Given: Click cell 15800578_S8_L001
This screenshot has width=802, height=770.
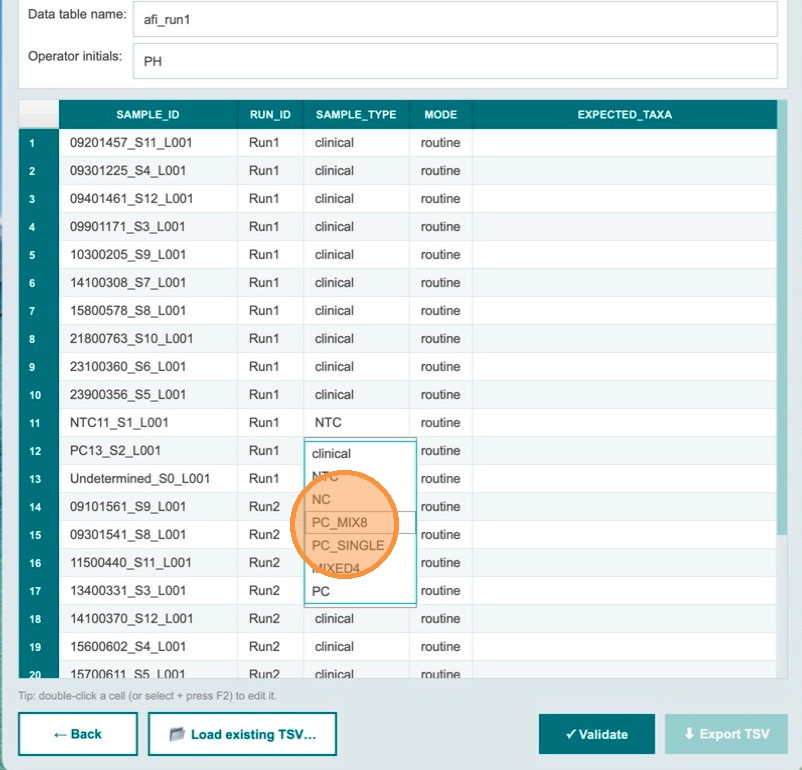Looking at the screenshot, I should [148, 311].
